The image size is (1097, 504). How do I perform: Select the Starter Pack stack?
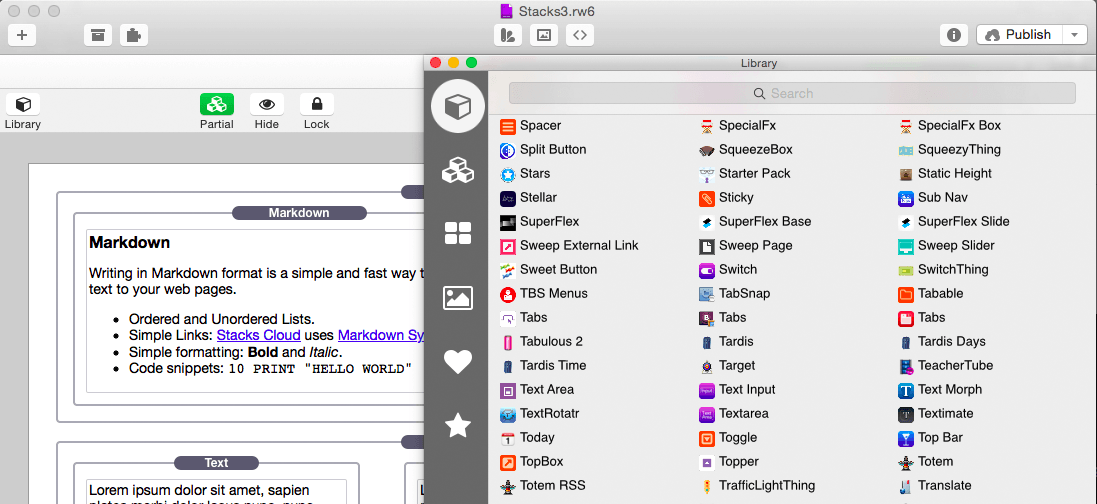point(744,174)
